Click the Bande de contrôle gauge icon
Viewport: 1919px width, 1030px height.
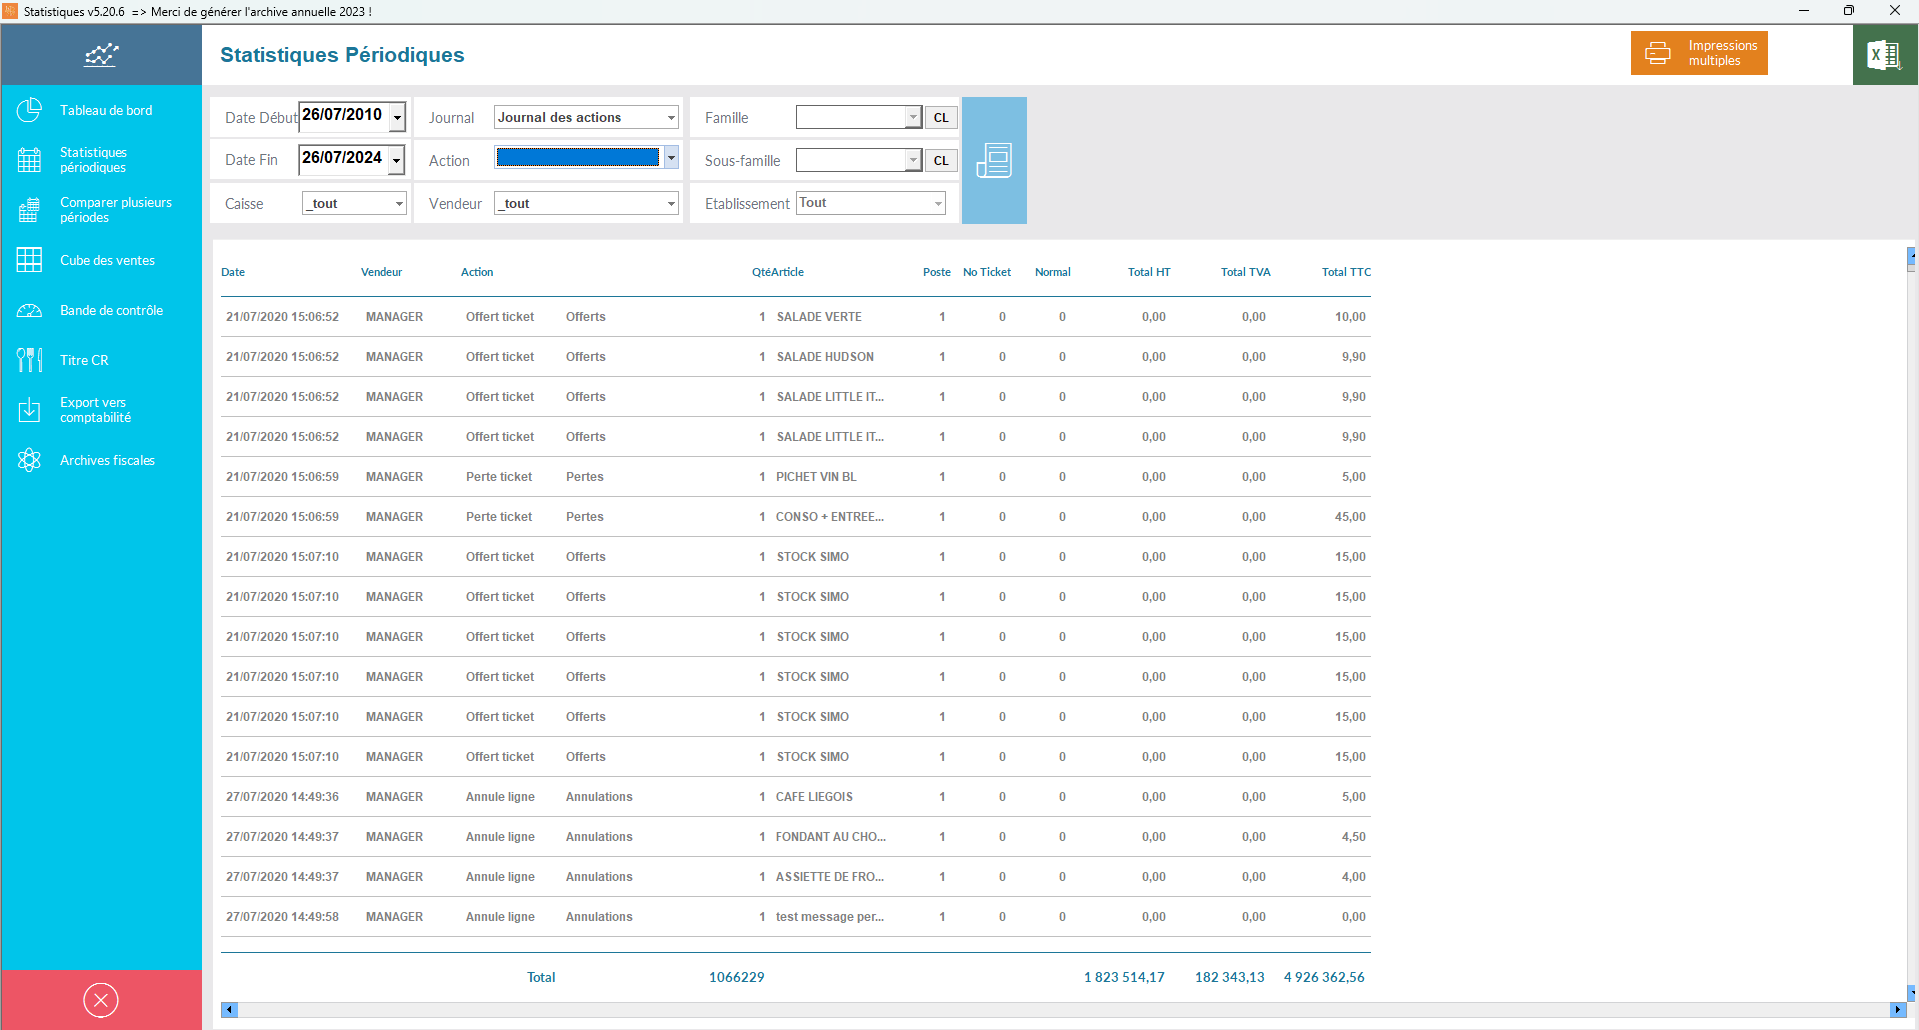(x=30, y=310)
